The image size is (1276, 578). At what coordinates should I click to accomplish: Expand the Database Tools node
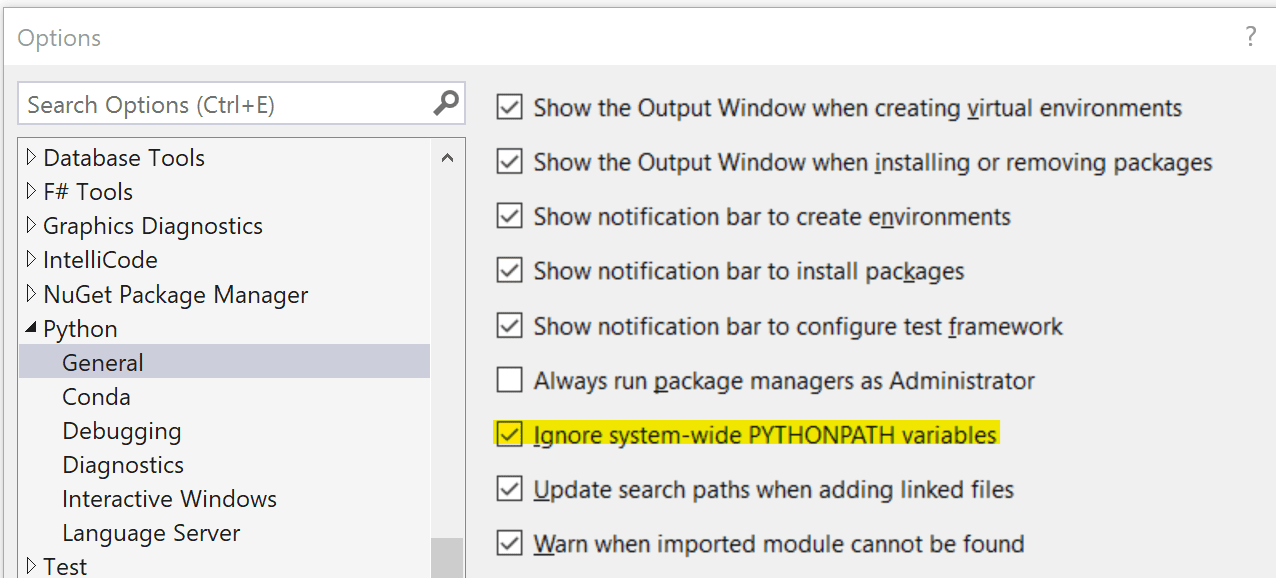(x=29, y=158)
